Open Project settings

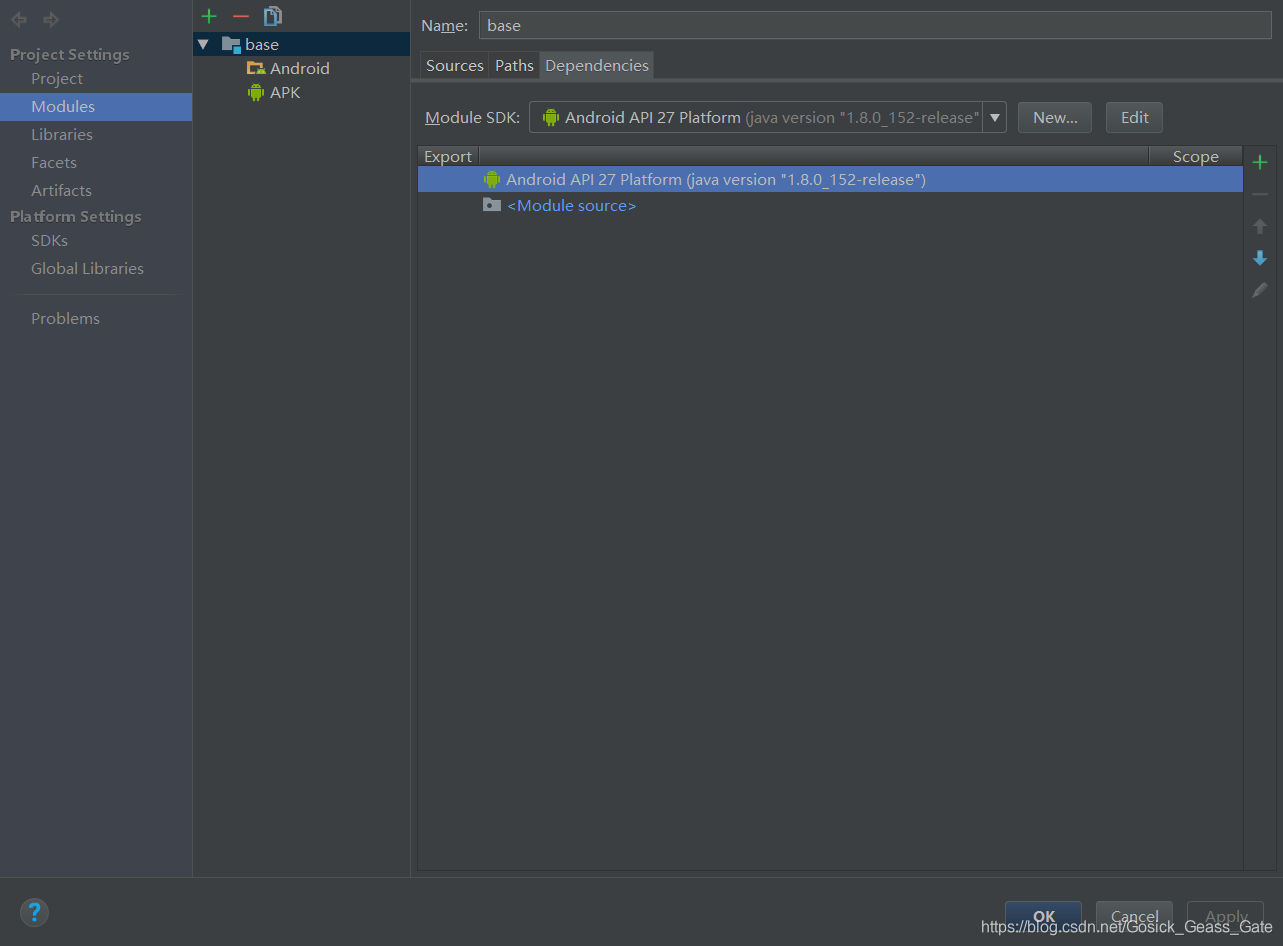tap(57, 78)
